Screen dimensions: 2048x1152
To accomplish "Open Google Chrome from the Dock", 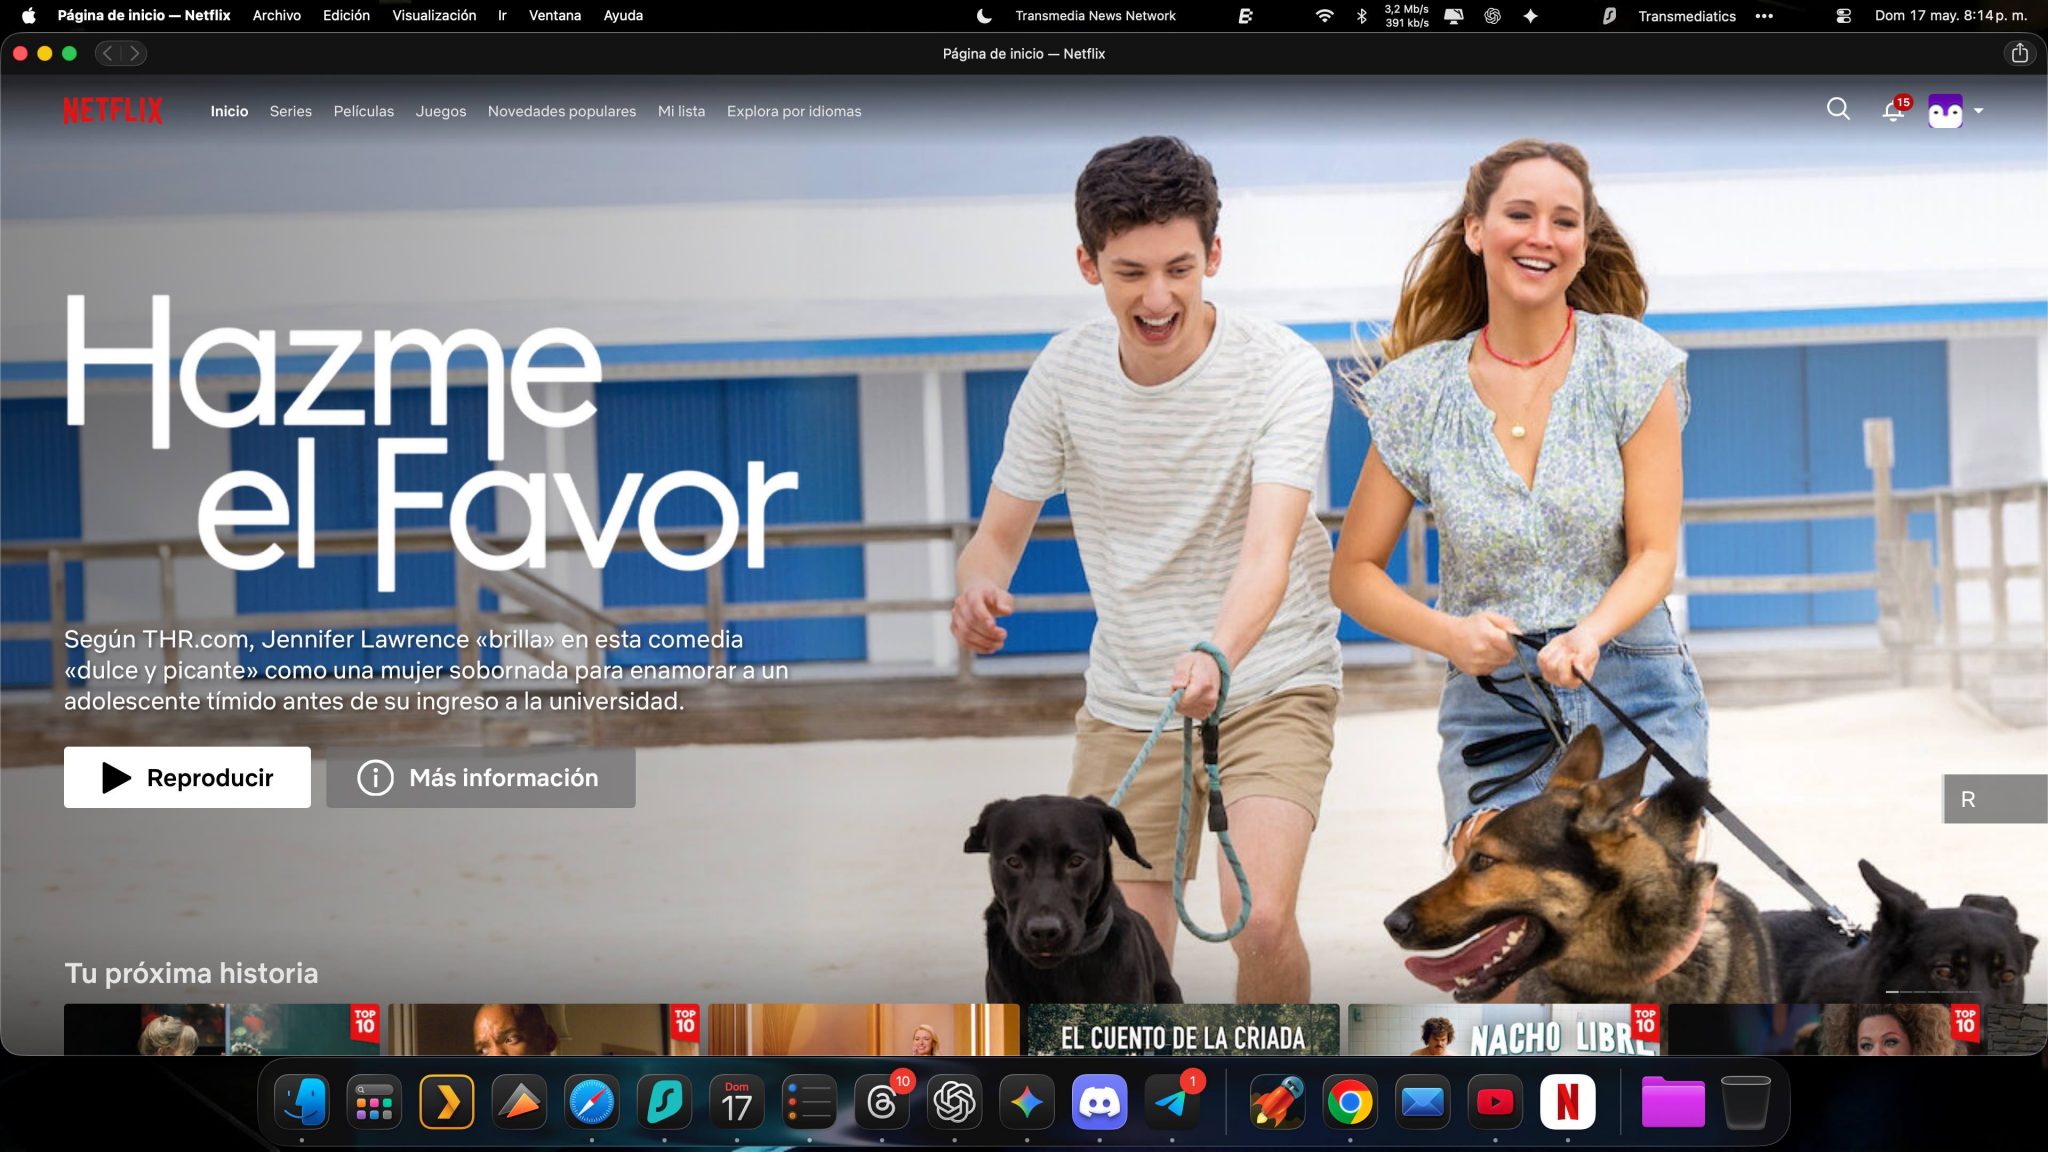I will pos(1350,1102).
